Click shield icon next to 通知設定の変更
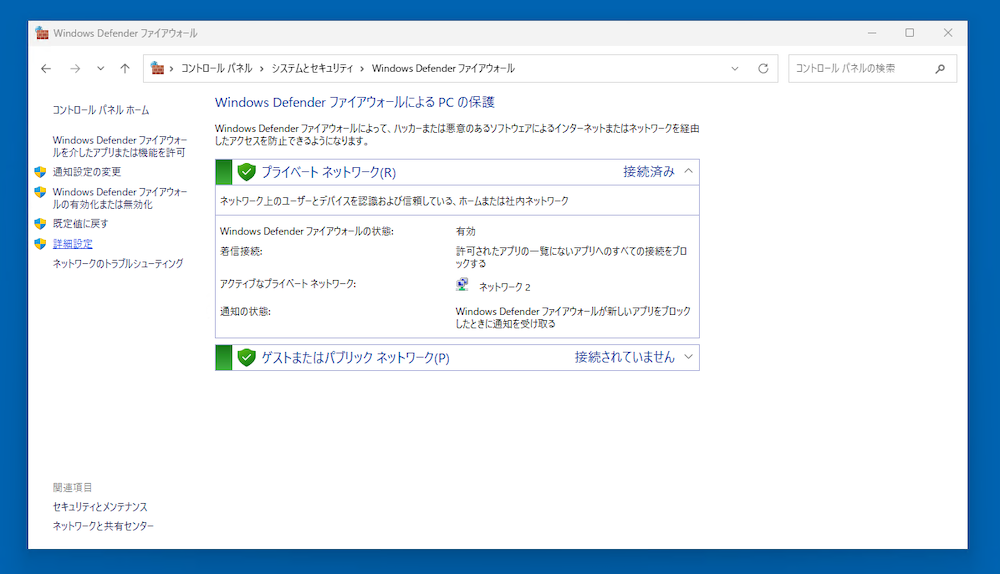Screen dimensions: 1000x574 coord(40,172)
